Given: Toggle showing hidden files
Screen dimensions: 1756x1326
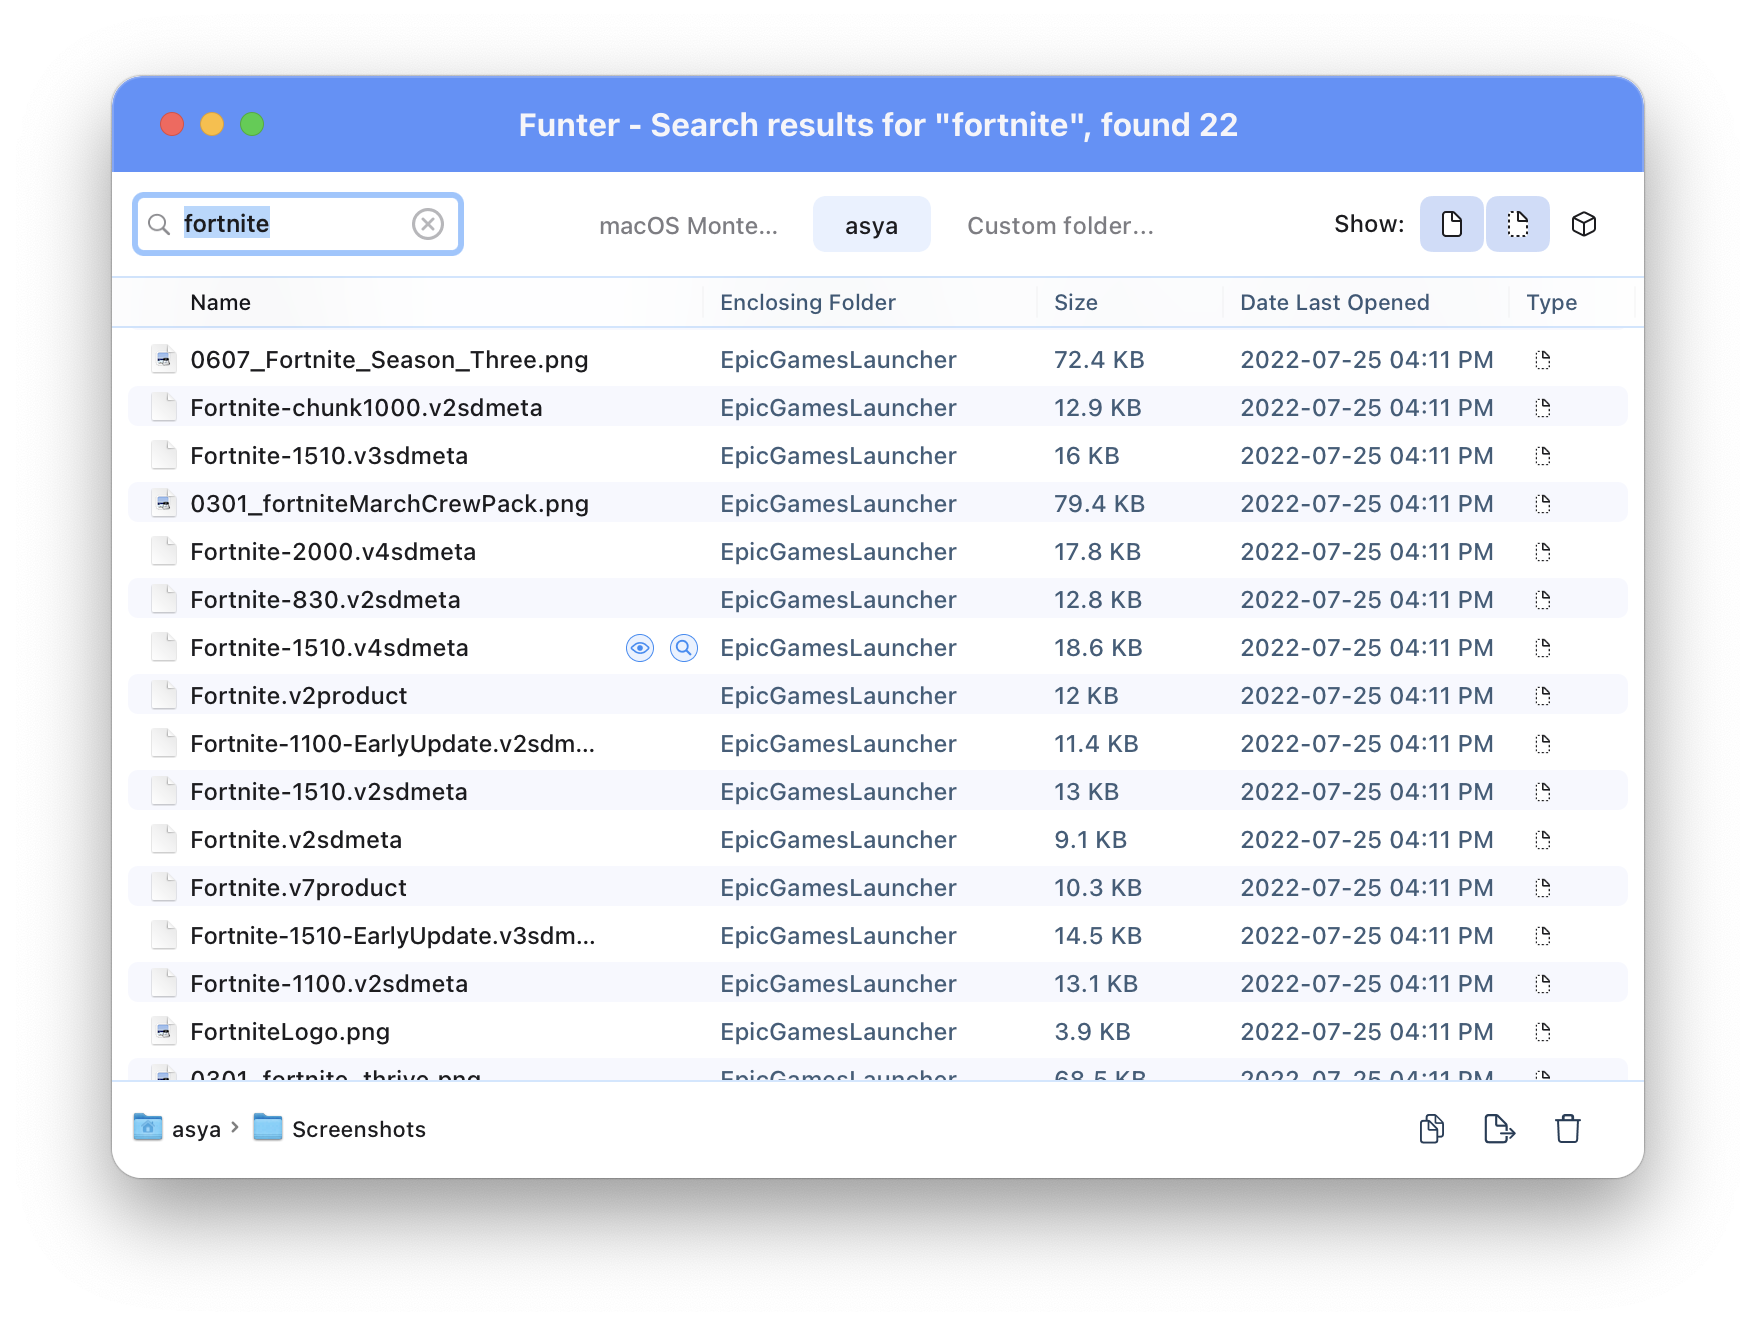Looking at the screenshot, I should pyautogui.click(x=1517, y=224).
